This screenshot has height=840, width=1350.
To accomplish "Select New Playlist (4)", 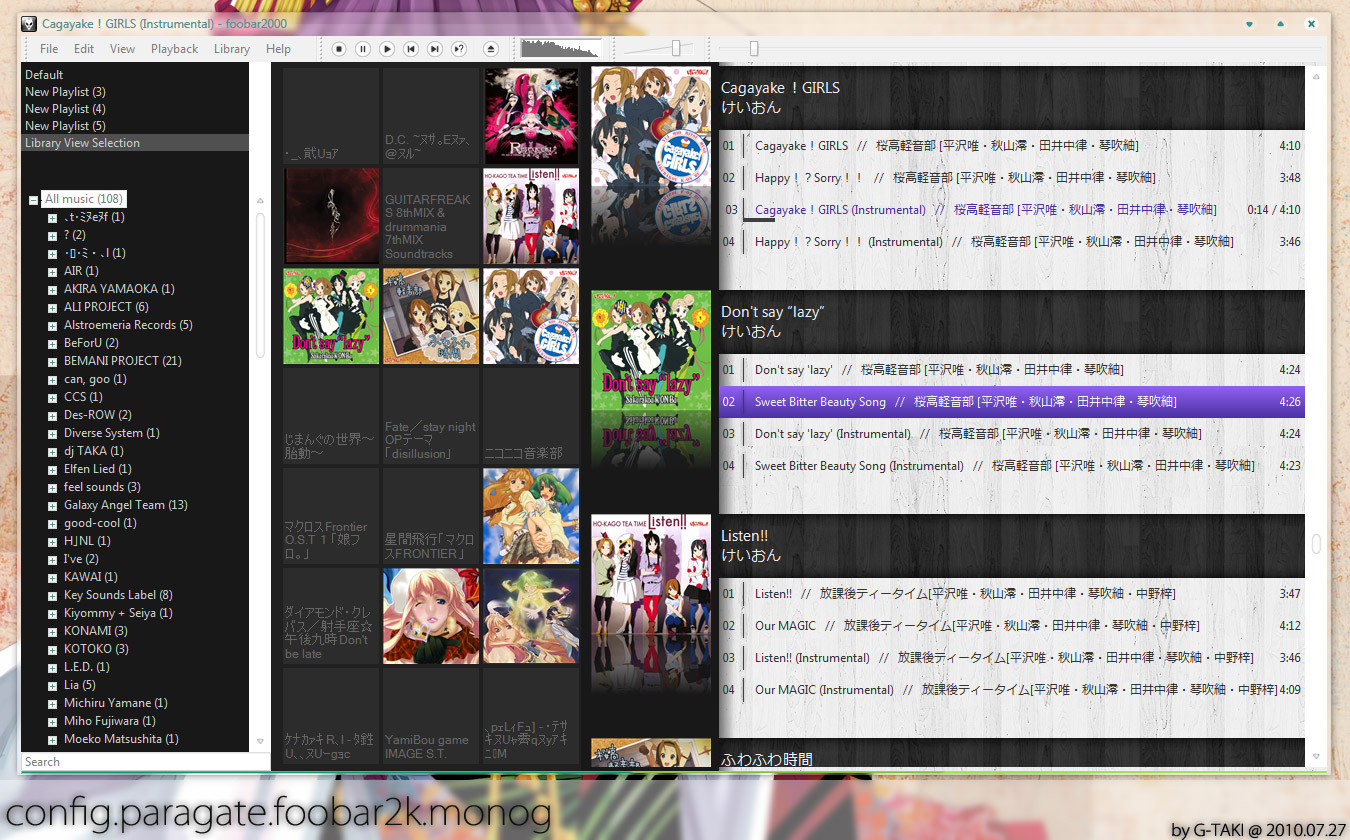I will [135, 109].
